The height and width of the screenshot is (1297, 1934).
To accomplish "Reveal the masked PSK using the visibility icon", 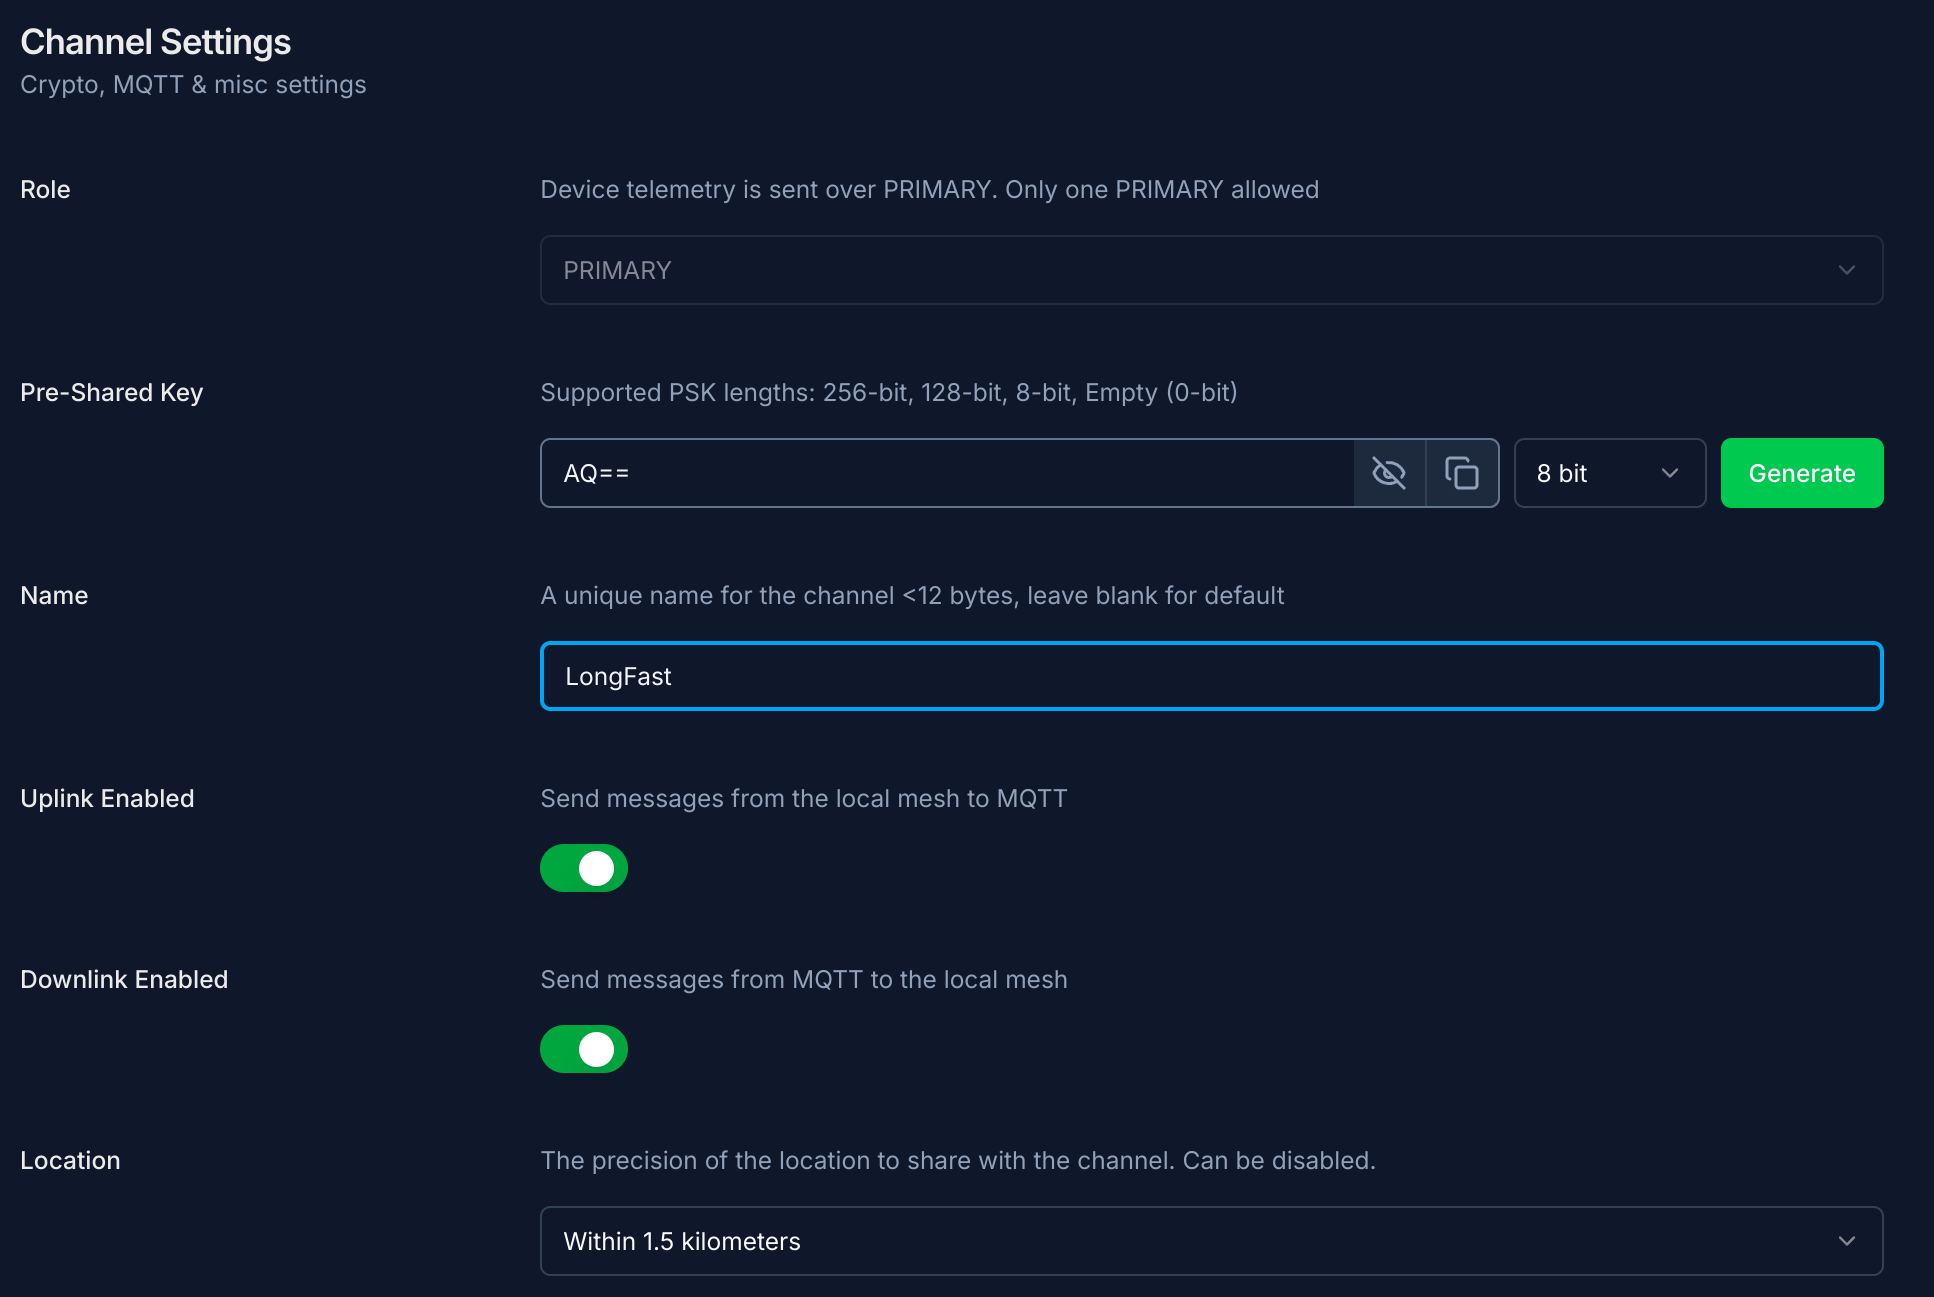I will (1389, 473).
